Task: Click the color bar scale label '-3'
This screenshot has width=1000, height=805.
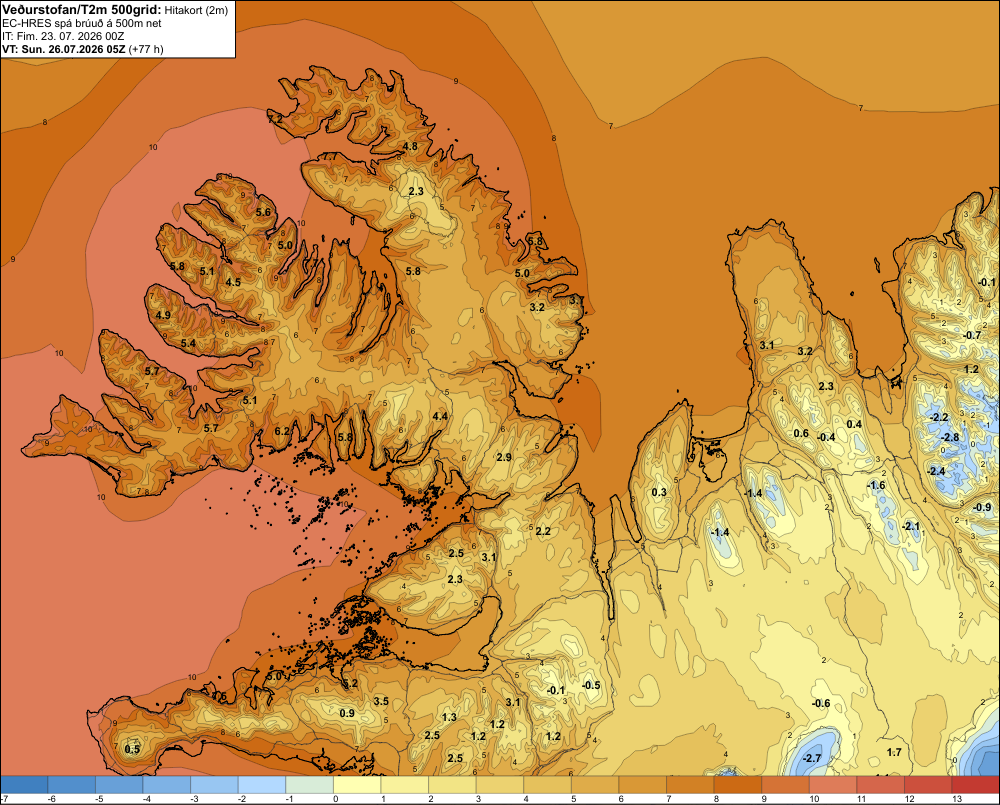Action: (195, 799)
